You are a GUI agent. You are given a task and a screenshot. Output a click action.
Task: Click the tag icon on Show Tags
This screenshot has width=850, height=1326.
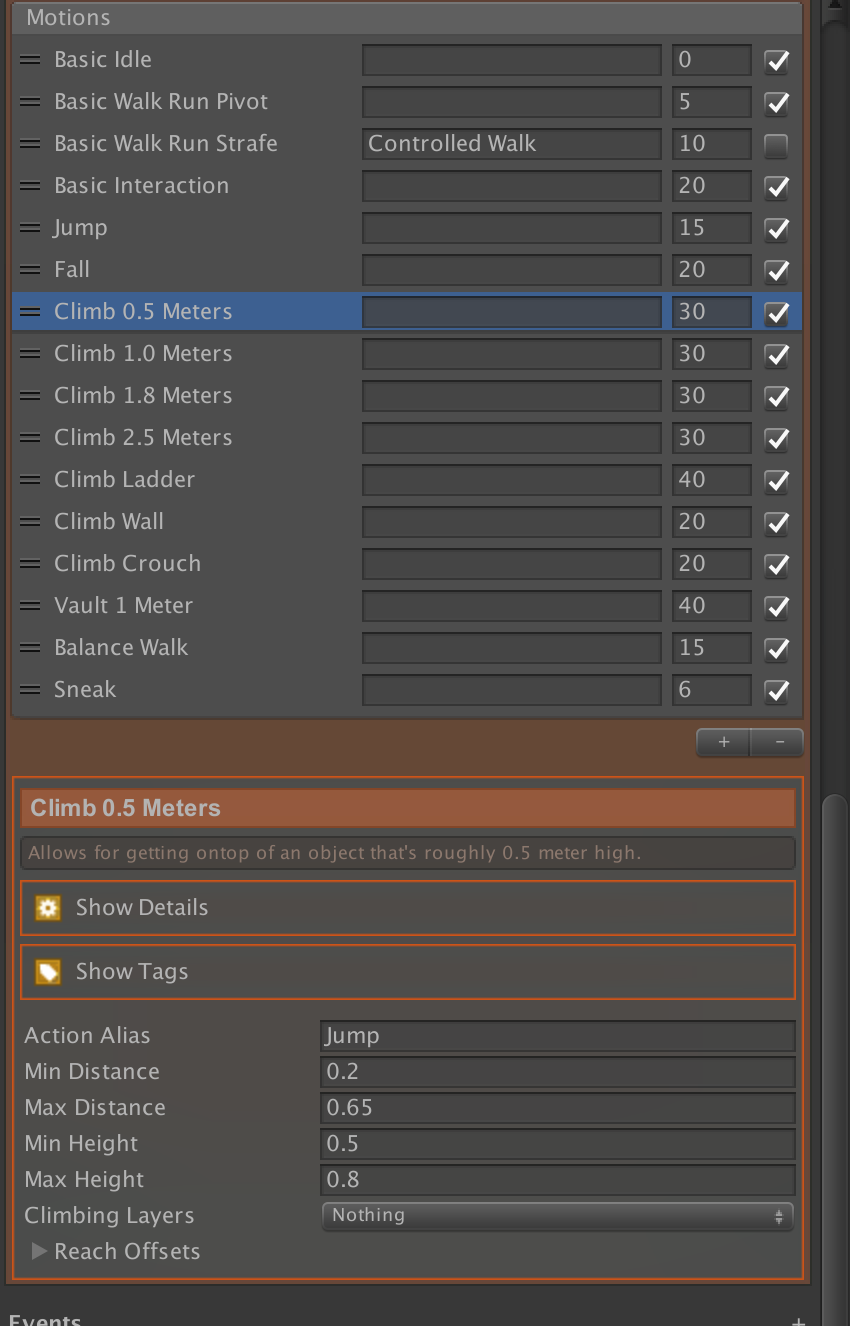47,971
